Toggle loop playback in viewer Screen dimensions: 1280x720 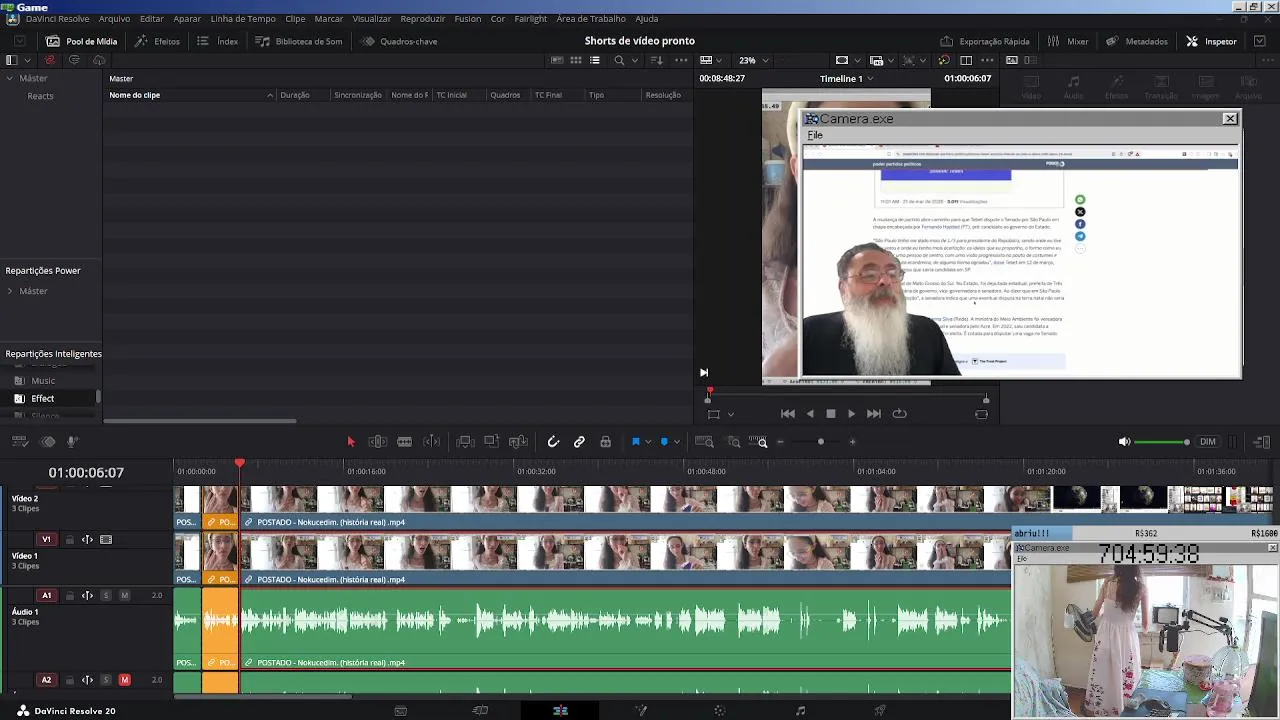pos(899,414)
